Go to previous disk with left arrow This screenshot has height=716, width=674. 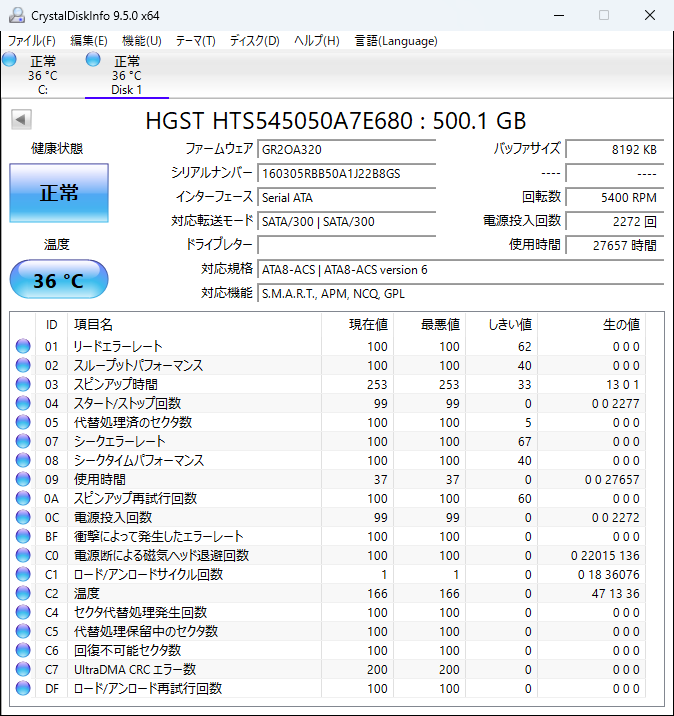click(x=21, y=120)
